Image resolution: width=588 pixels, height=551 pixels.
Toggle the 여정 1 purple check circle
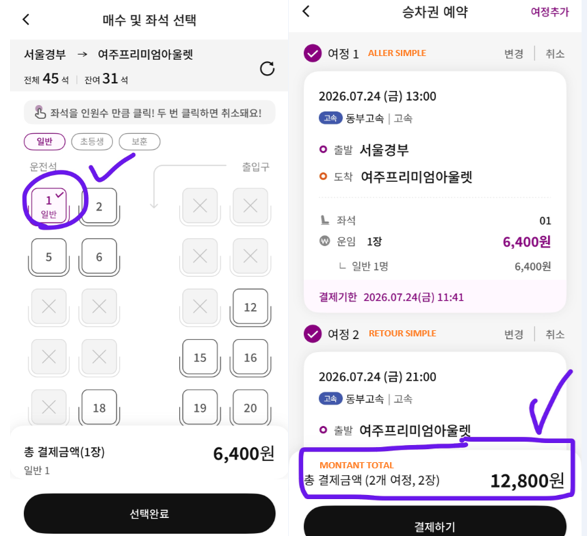(312, 54)
